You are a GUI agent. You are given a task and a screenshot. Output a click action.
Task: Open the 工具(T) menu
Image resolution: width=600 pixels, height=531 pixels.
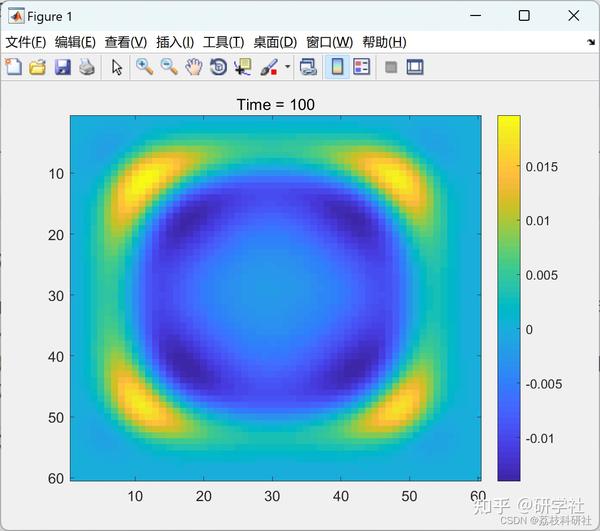point(223,42)
